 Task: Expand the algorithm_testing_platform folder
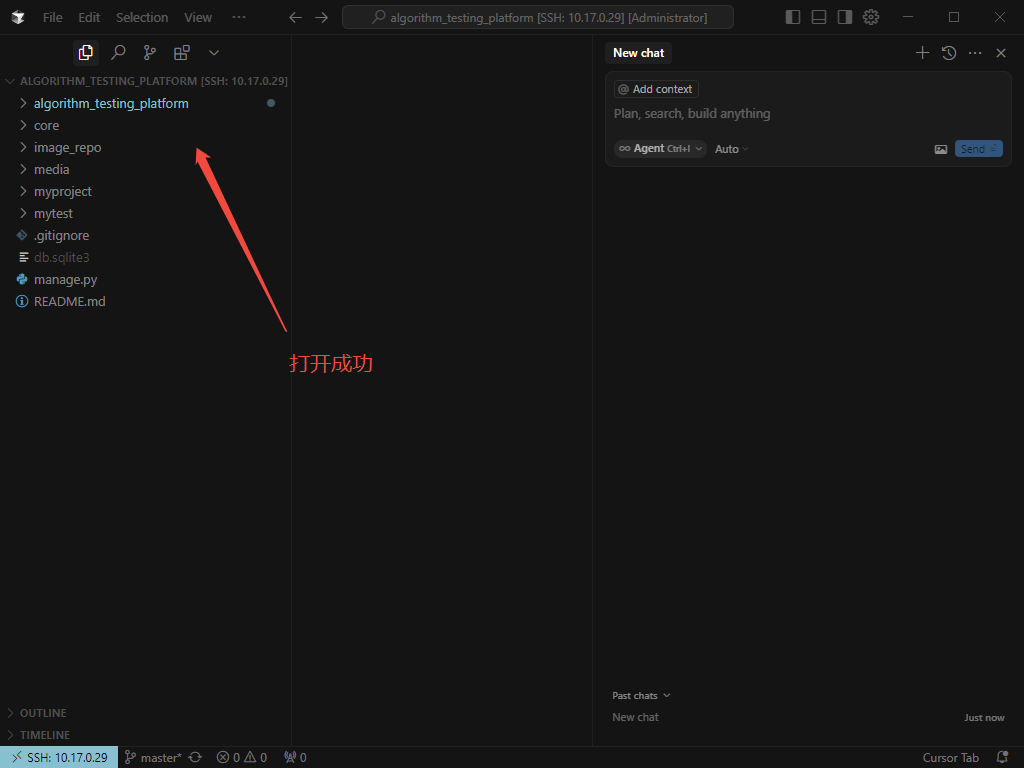(x=146, y=103)
